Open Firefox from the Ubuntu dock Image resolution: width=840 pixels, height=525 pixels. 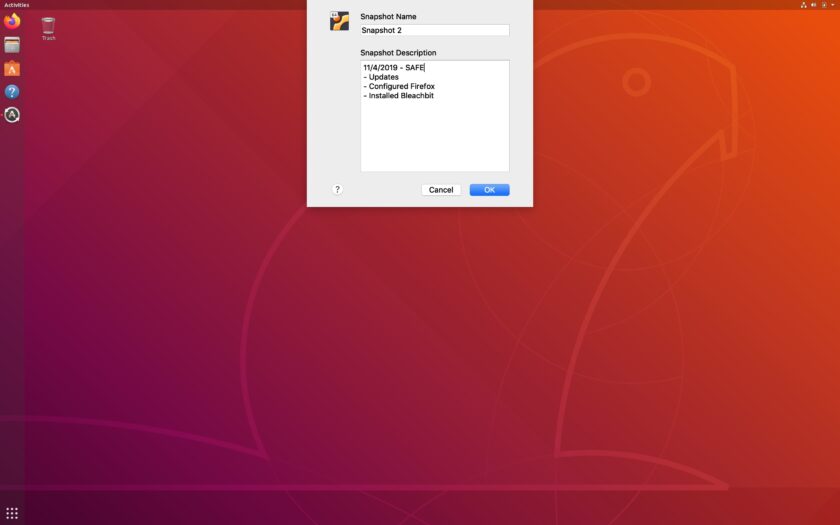click(12, 21)
